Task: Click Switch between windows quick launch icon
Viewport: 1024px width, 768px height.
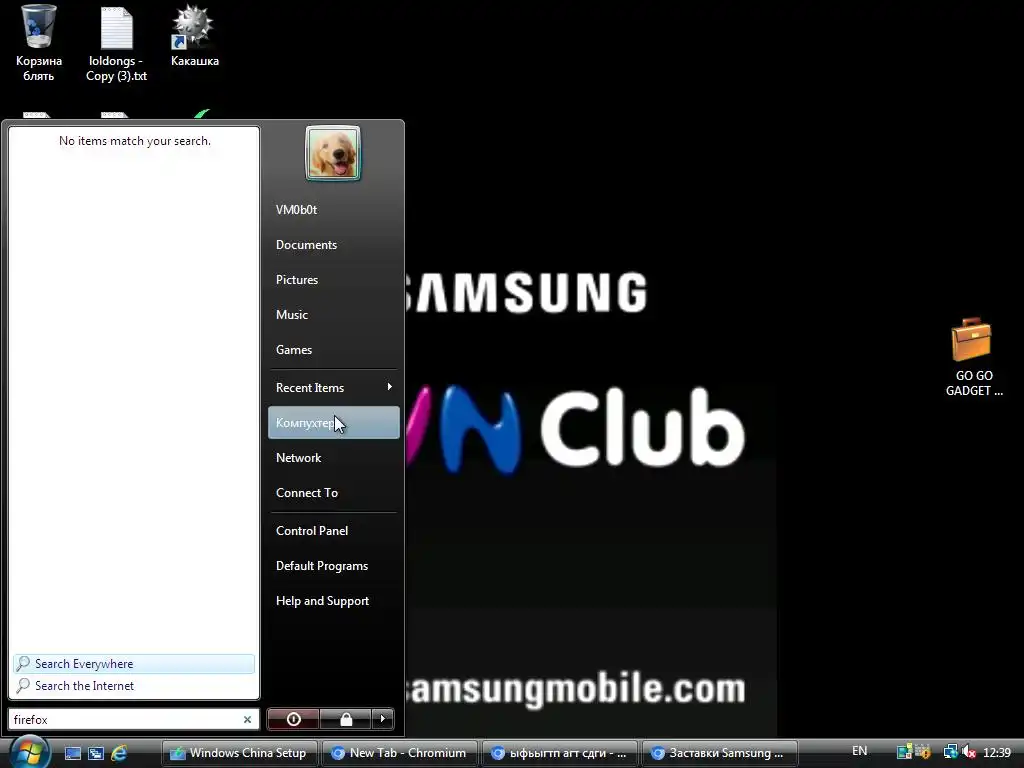Action: coord(96,753)
